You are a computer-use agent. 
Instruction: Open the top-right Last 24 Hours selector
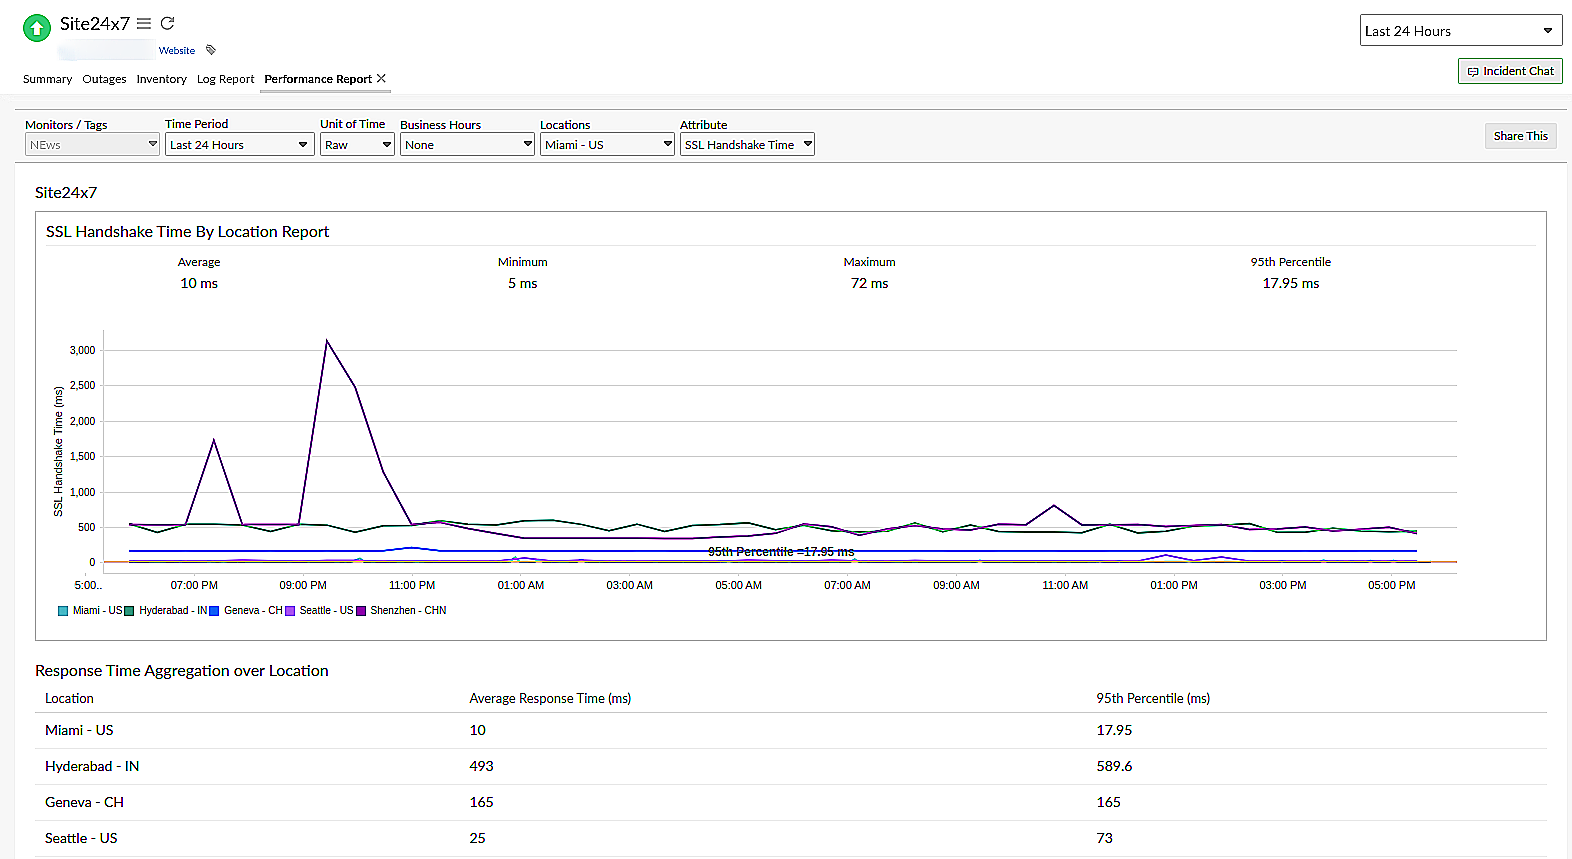pyautogui.click(x=1460, y=31)
